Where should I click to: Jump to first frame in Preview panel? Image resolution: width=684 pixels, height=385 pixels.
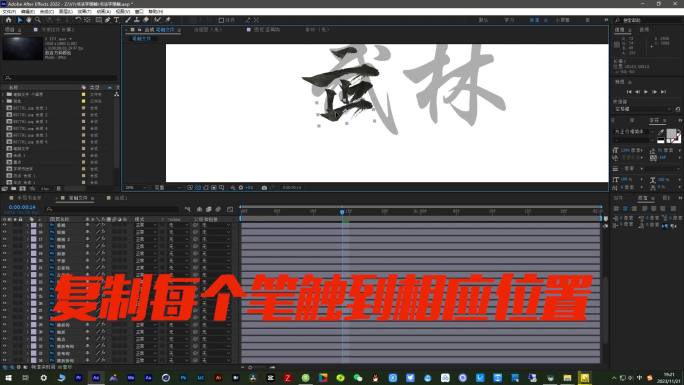click(629, 92)
